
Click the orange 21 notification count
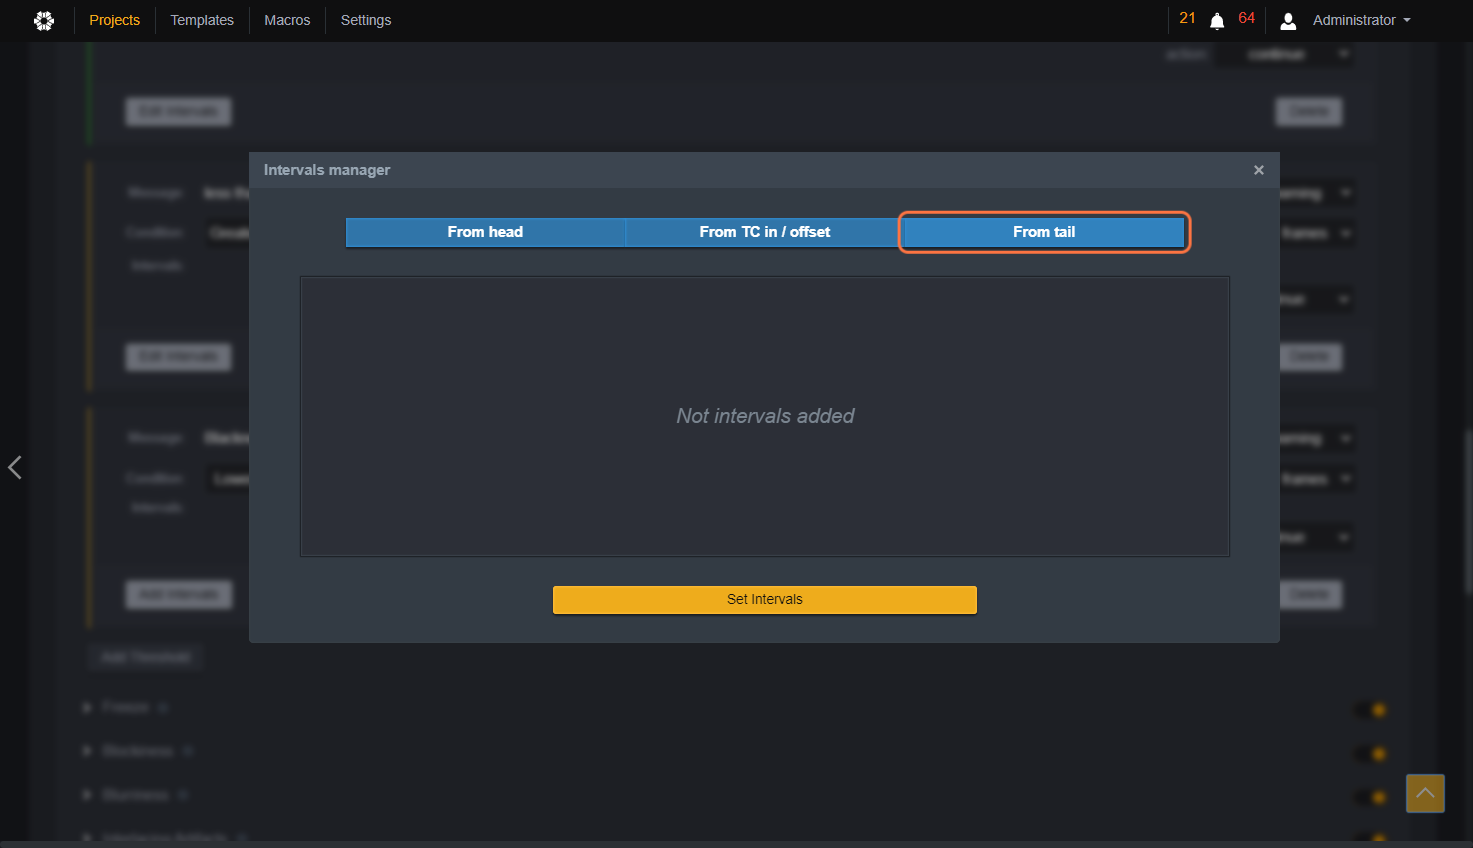(1187, 18)
